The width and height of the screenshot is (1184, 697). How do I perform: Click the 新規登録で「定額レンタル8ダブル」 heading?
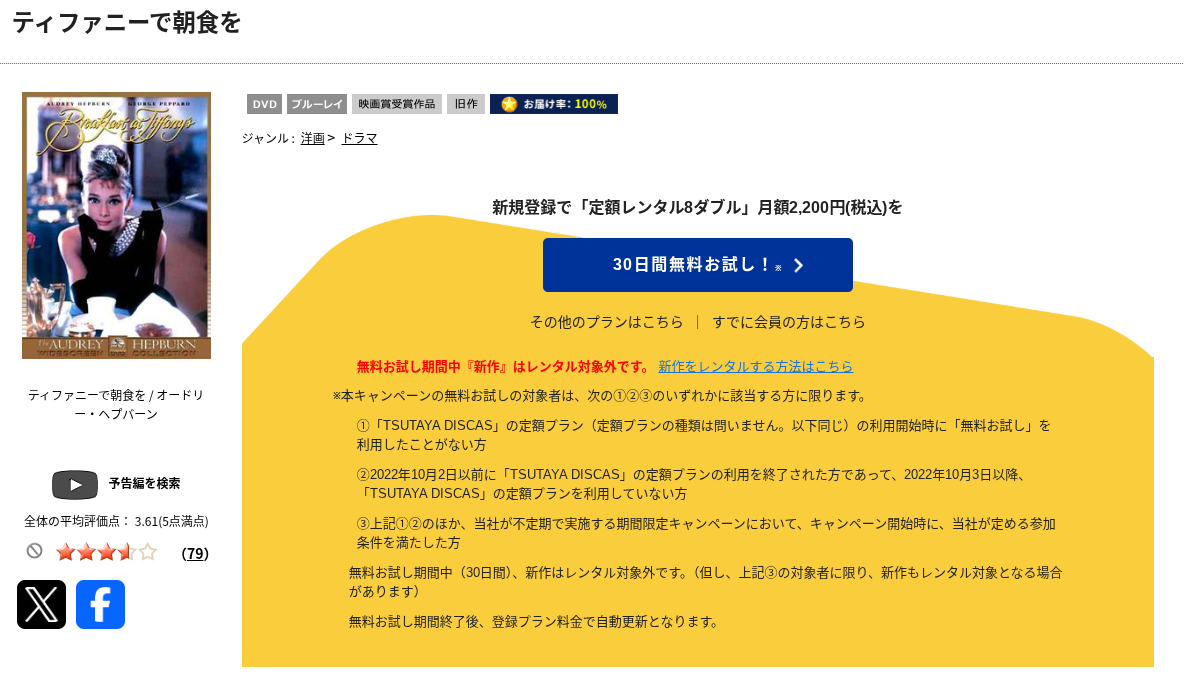(x=698, y=207)
